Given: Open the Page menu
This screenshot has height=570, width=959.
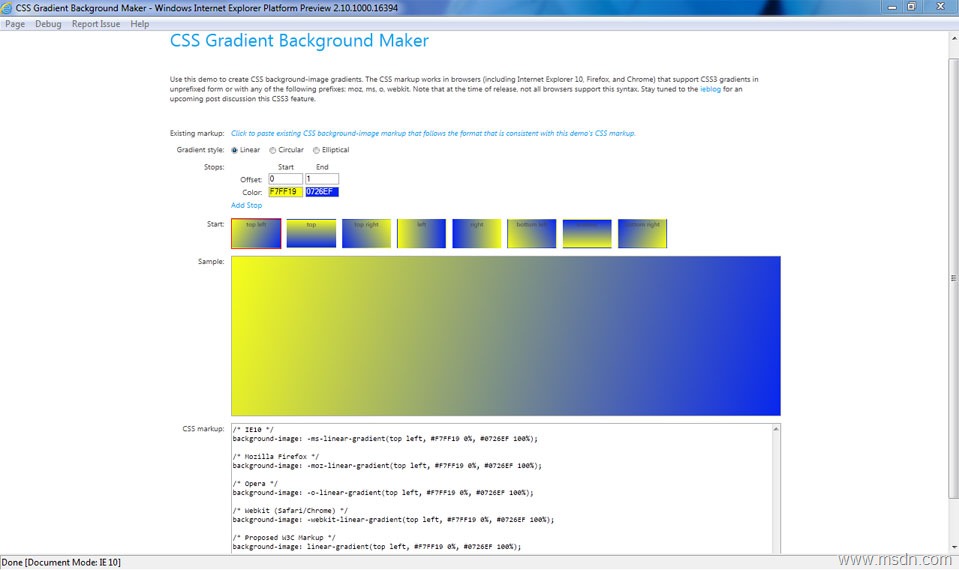Looking at the screenshot, I should pos(15,24).
